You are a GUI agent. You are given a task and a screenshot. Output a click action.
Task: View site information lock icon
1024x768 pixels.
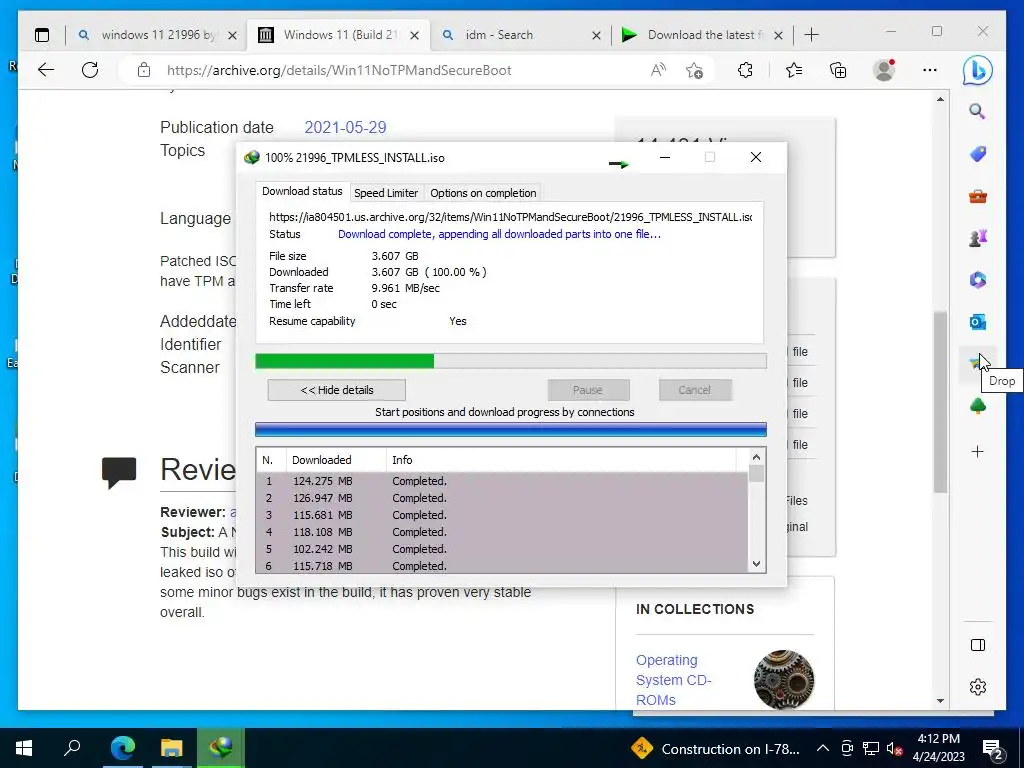point(144,70)
